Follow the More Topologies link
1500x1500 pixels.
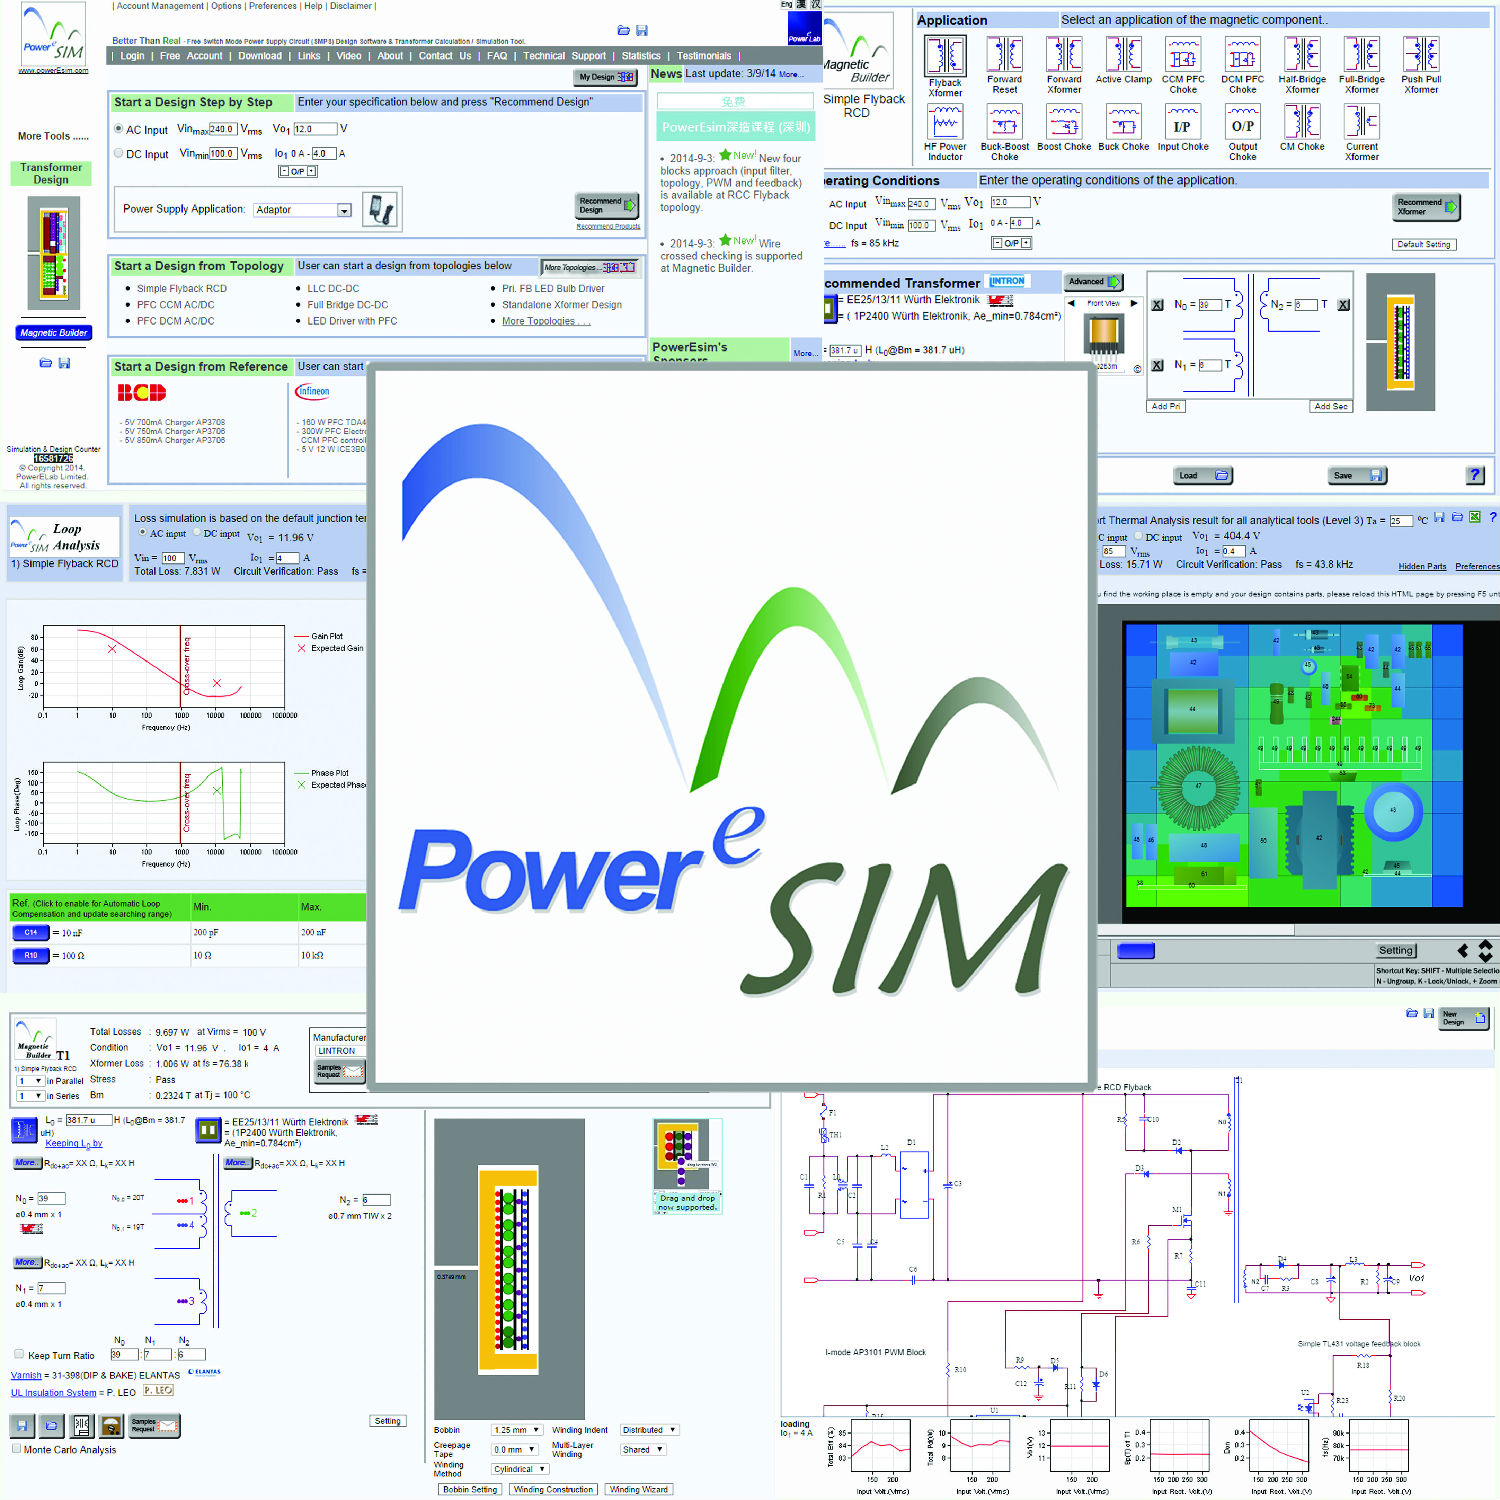tap(545, 321)
